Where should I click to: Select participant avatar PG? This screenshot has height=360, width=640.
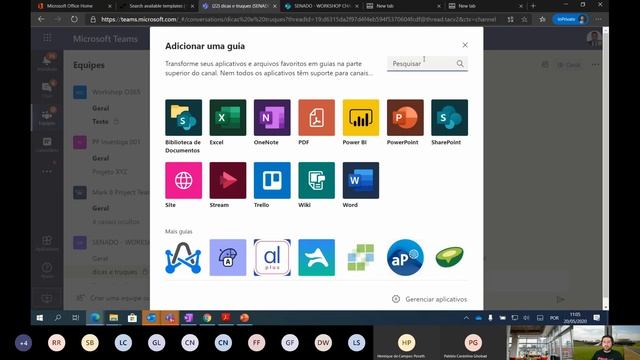473,342
